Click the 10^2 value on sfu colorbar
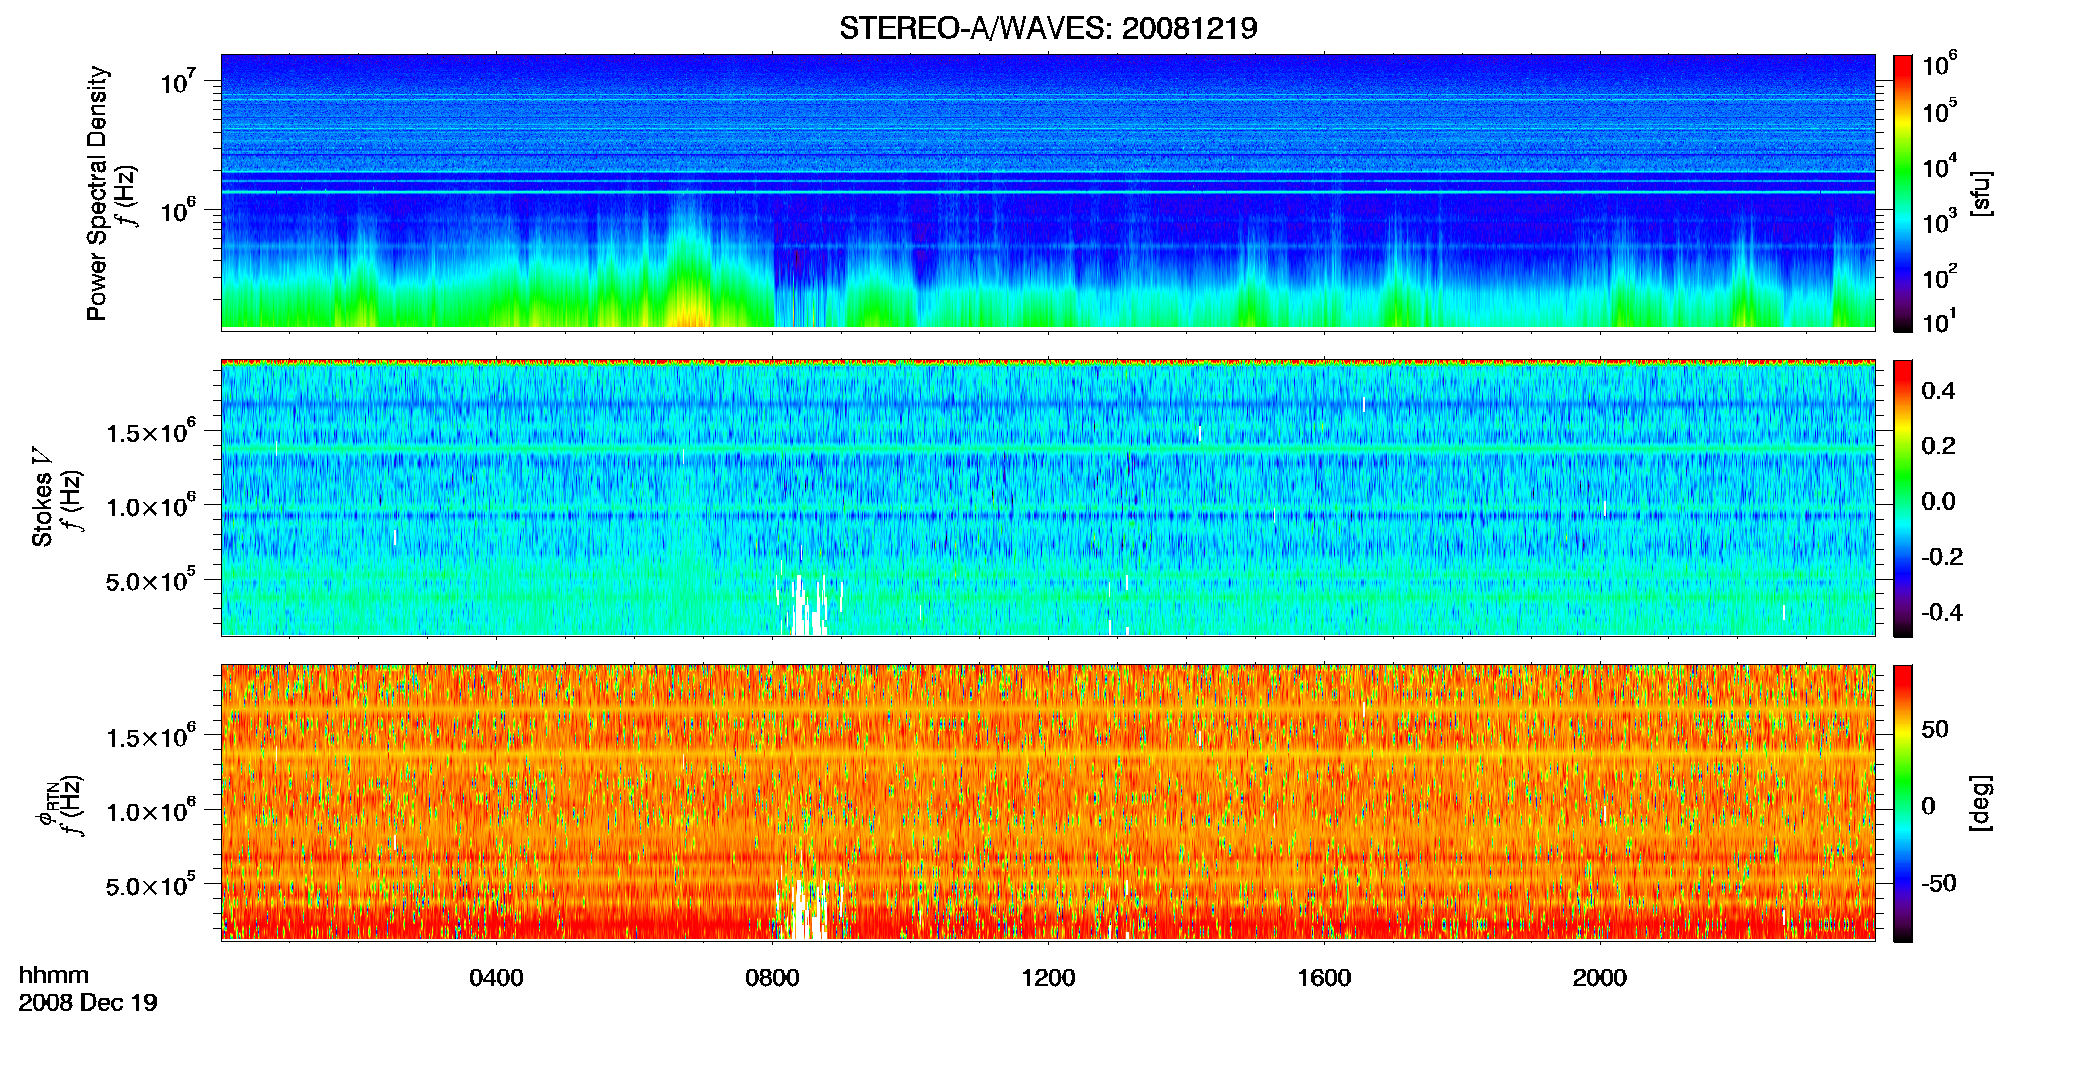Image resolution: width=2096 pixels, height=1080 pixels. coord(1939,275)
